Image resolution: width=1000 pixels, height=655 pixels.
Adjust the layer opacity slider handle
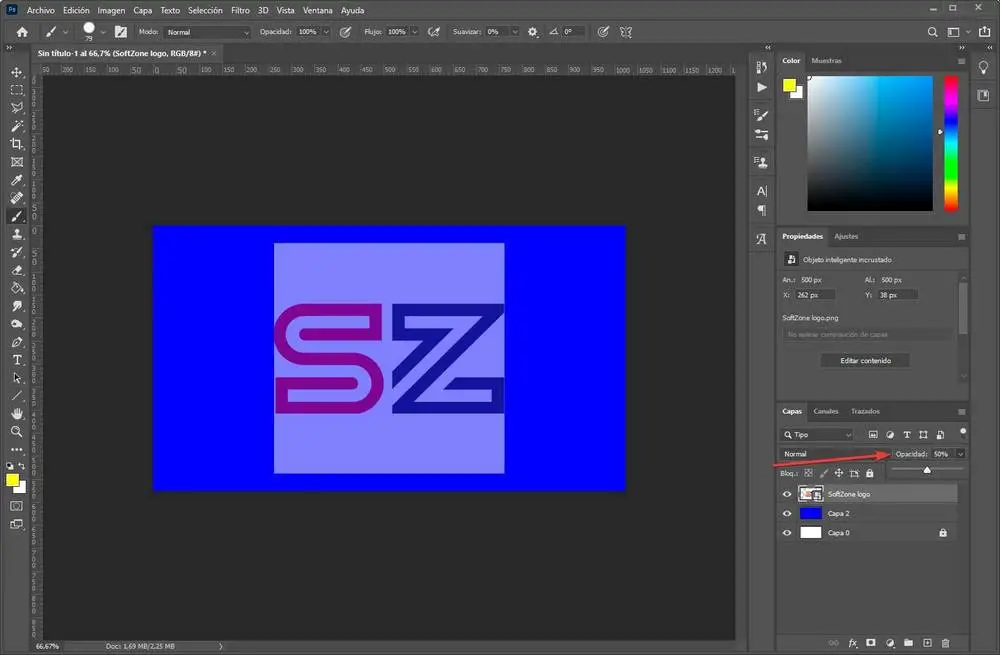click(927, 470)
